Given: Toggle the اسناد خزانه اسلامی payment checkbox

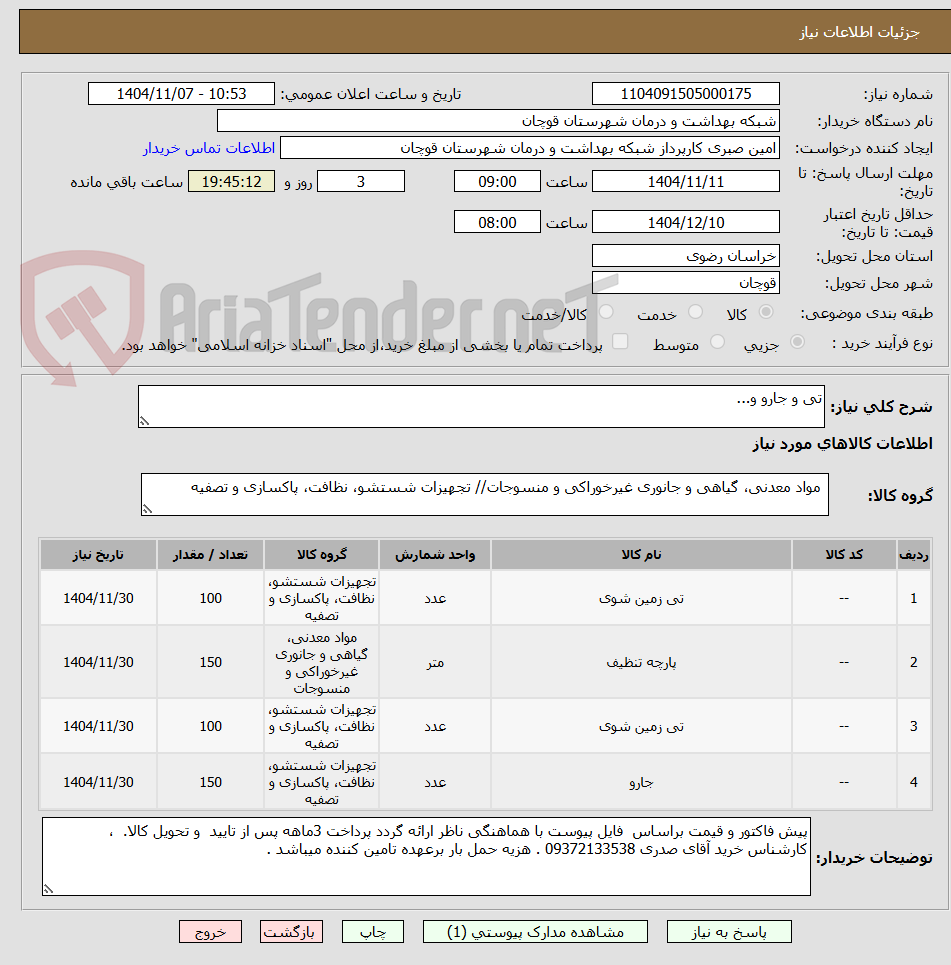Looking at the screenshot, I should 620,342.
